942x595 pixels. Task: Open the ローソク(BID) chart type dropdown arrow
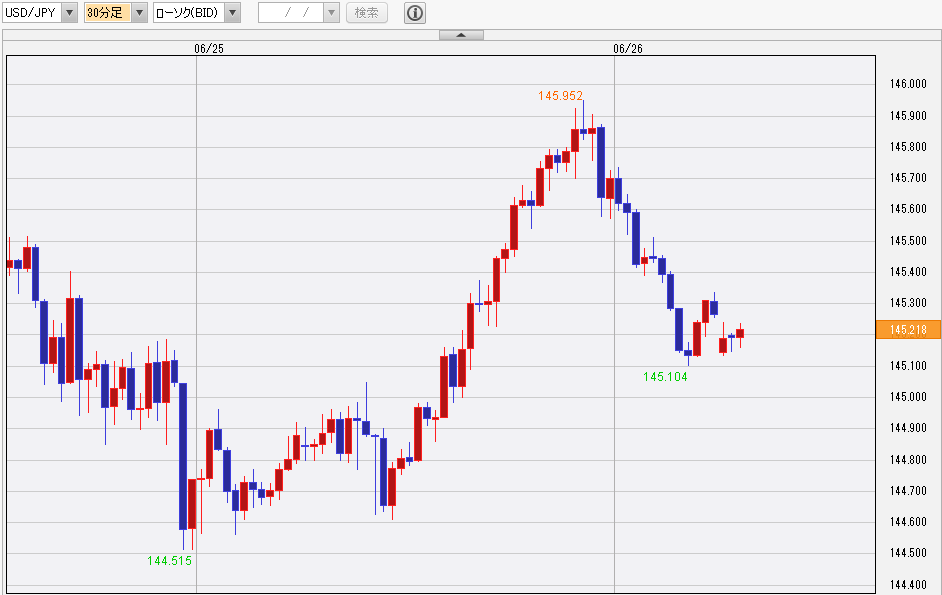[x=232, y=13]
